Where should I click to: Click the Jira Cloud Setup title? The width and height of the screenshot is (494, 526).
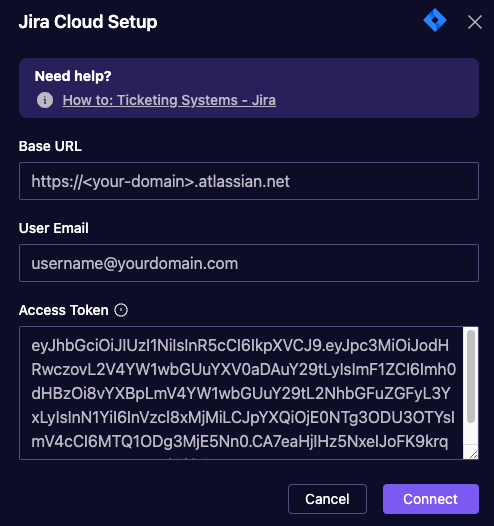pyautogui.click(x=88, y=22)
